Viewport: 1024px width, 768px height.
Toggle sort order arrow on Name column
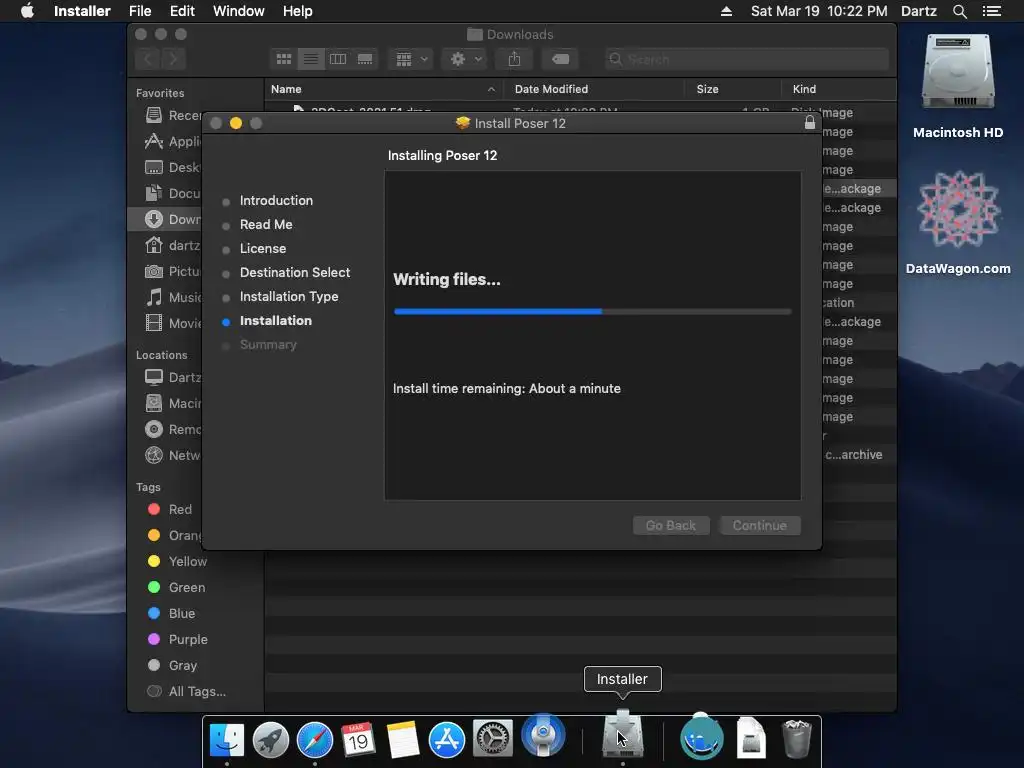pyautogui.click(x=491, y=89)
